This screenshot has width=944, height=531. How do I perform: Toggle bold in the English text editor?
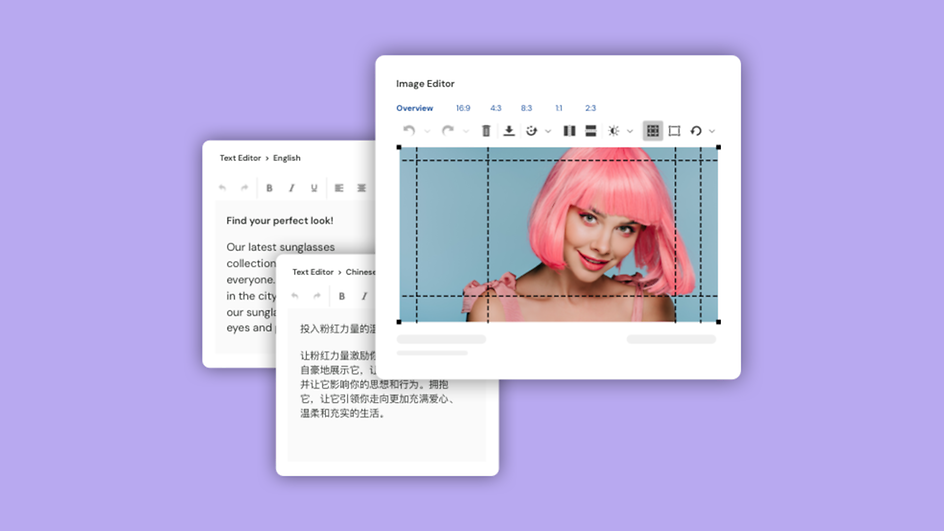[269, 188]
